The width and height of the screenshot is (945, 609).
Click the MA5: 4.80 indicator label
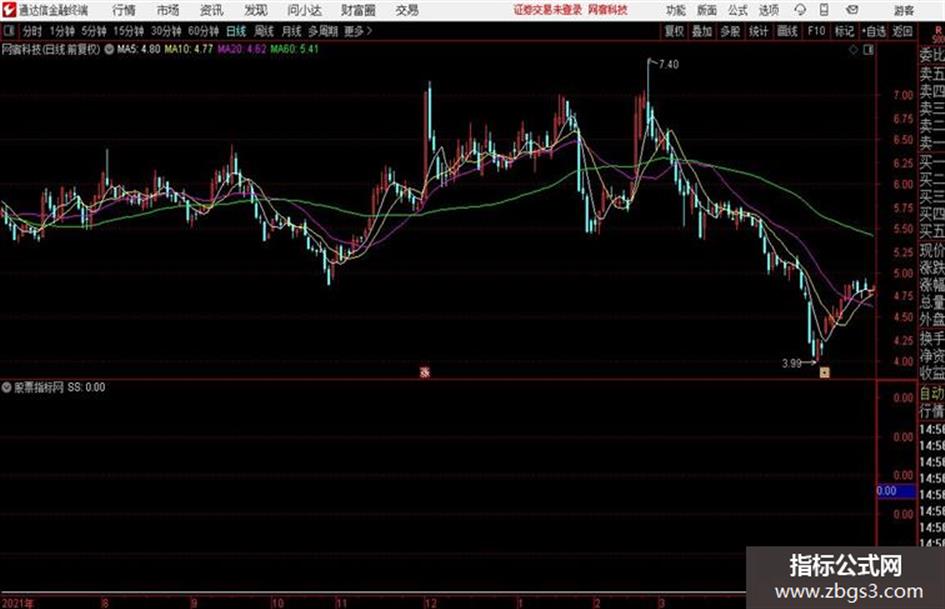139,49
